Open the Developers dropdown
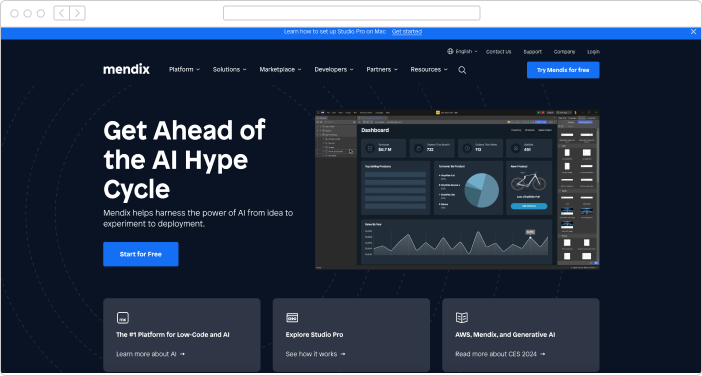 334,69
